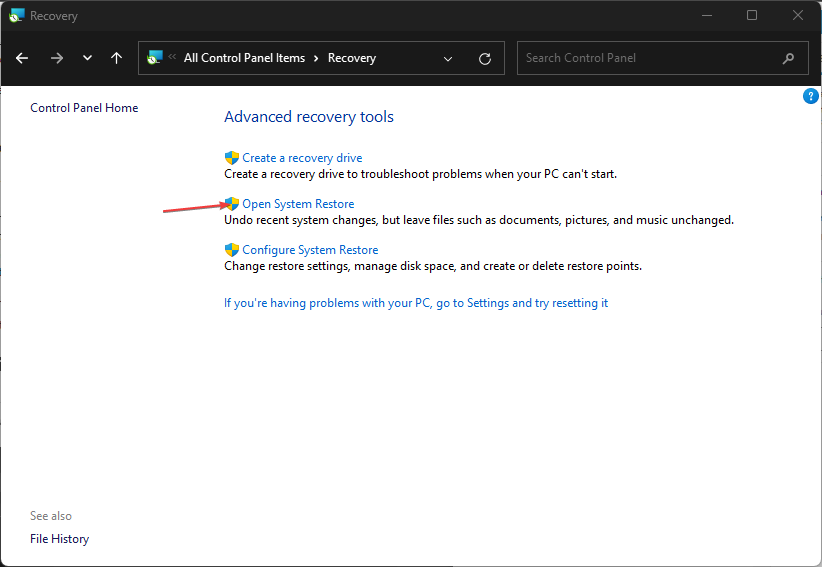The image size is (822, 567).
Task: Open the recent locations dropdown arrow
Action: (87, 58)
